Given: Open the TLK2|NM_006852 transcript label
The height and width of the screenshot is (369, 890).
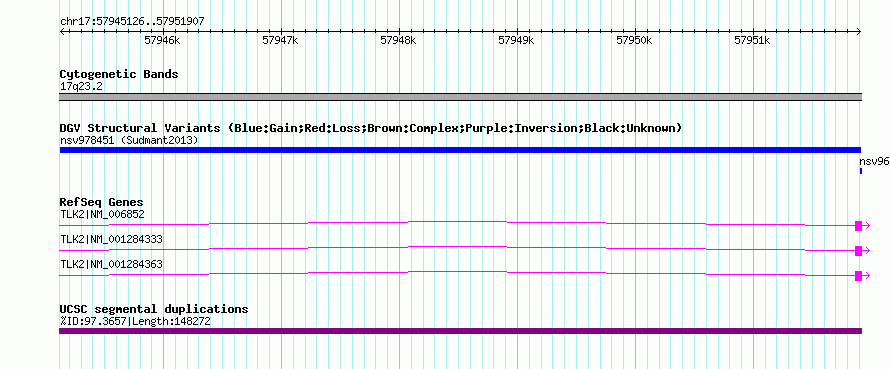Looking at the screenshot, I should coord(103,215).
